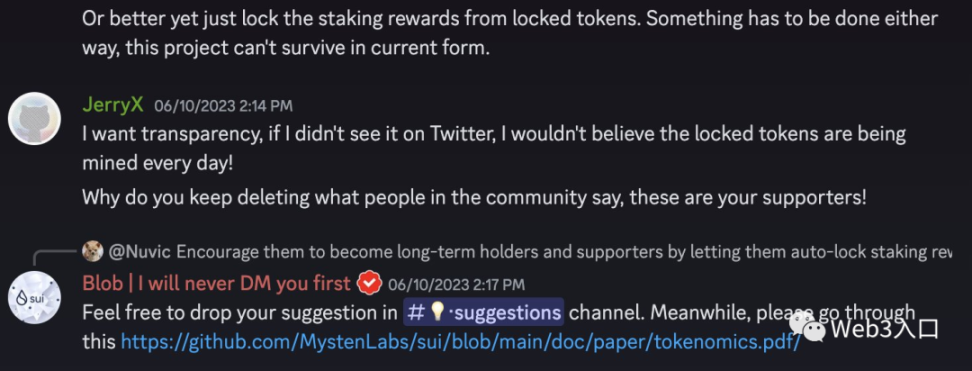972x371 pixels.
Task: Click the hash symbol of the channel mention
Action: pos(417,311)
